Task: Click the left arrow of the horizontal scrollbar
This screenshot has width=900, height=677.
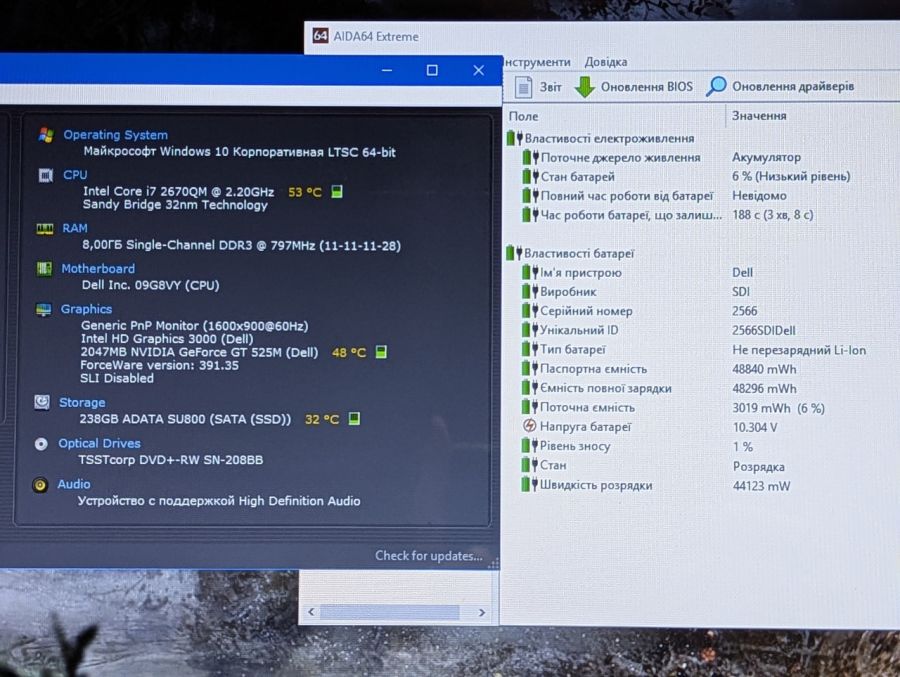Action: [x=311, y=612]
